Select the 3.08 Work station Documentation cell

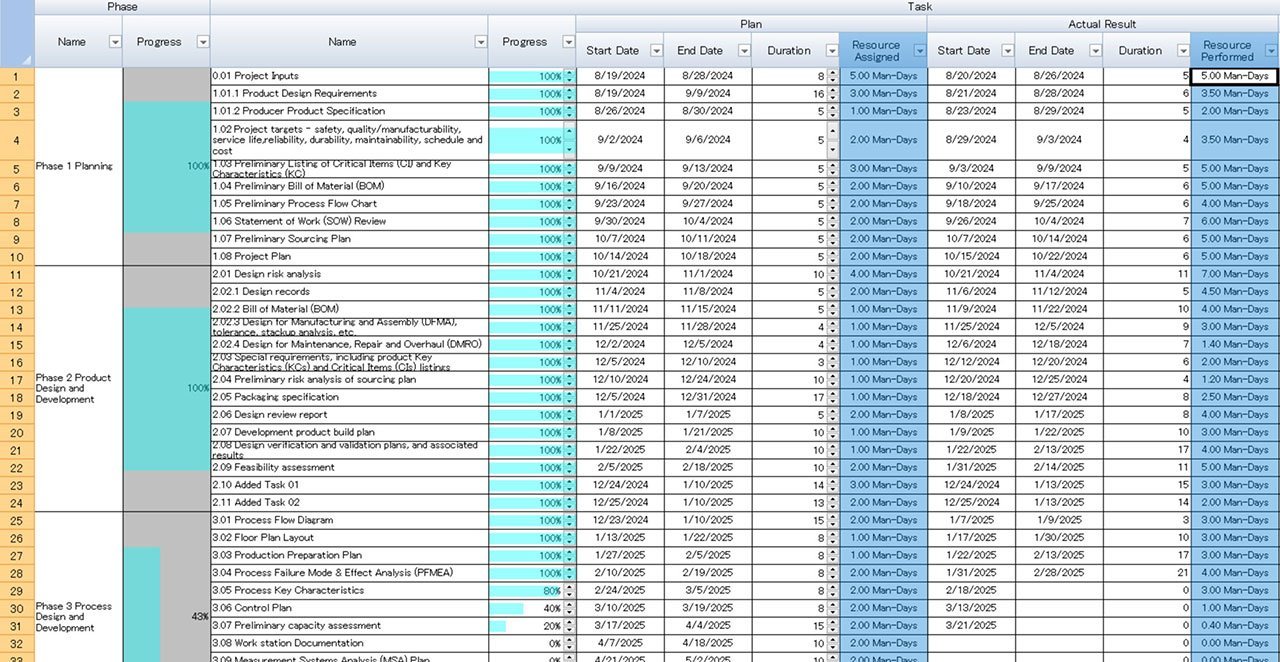pos(349,643)
